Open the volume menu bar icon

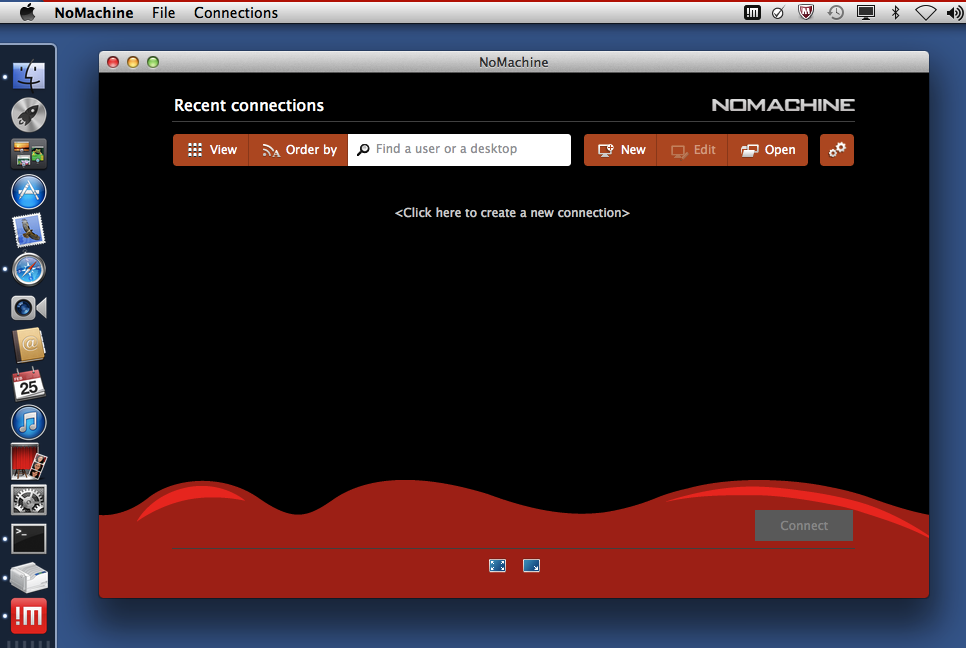pyautogui.click(x=955, y=12)
